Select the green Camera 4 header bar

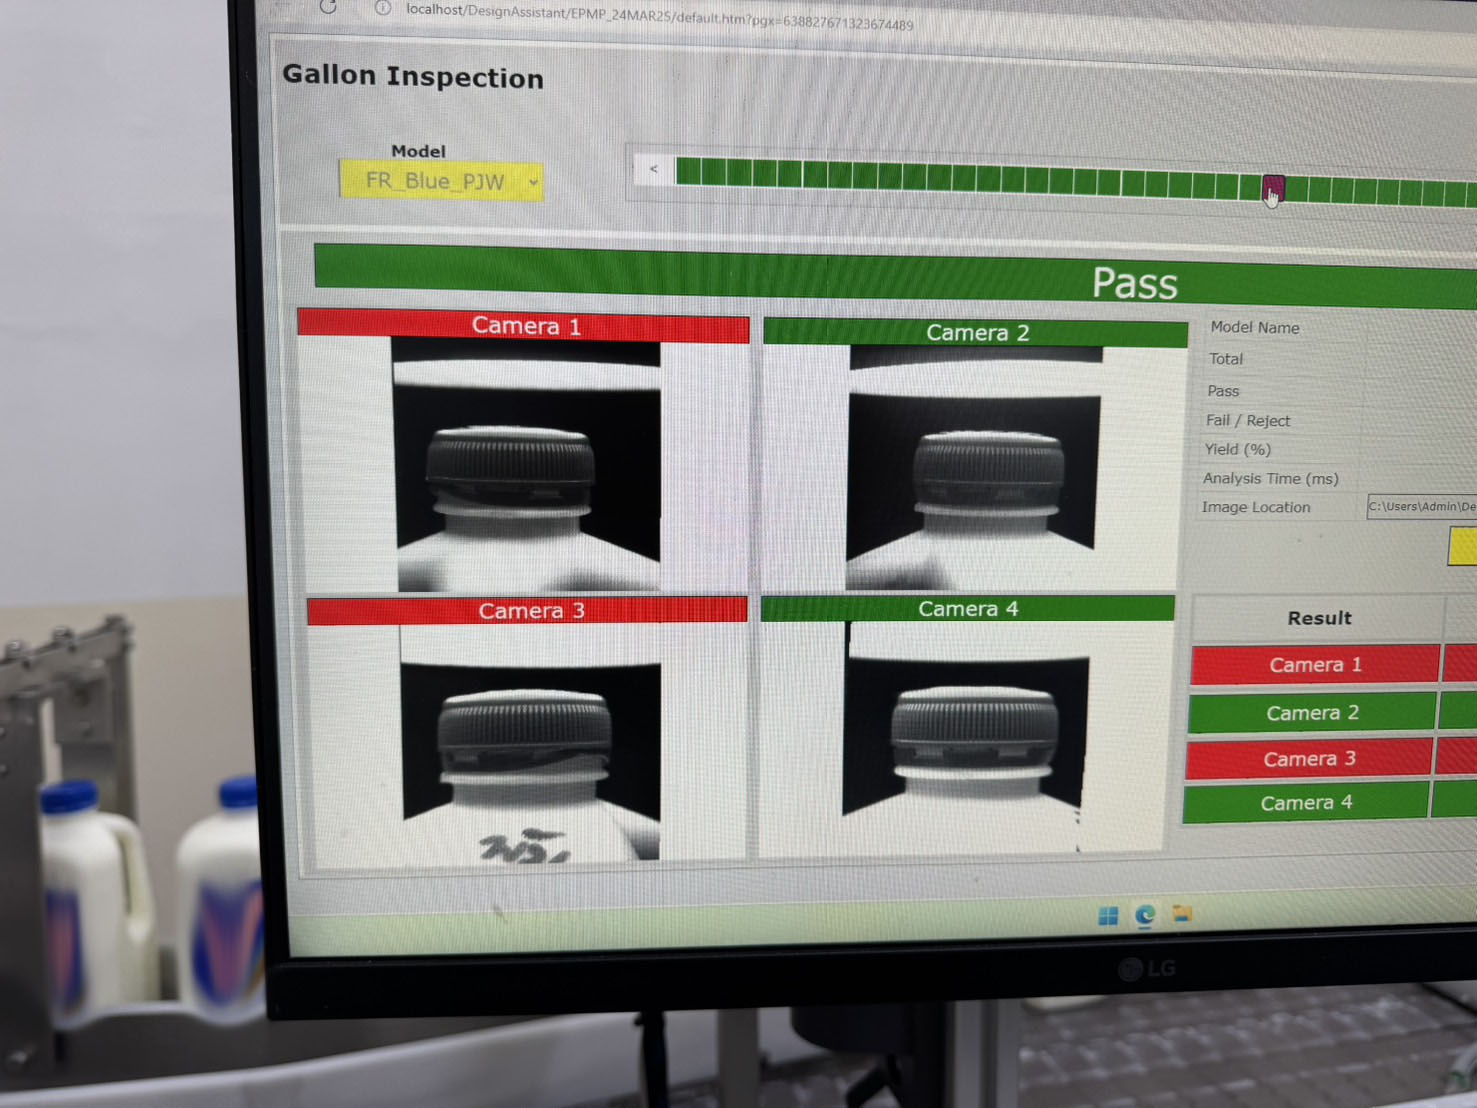click(x=967, y=608)
